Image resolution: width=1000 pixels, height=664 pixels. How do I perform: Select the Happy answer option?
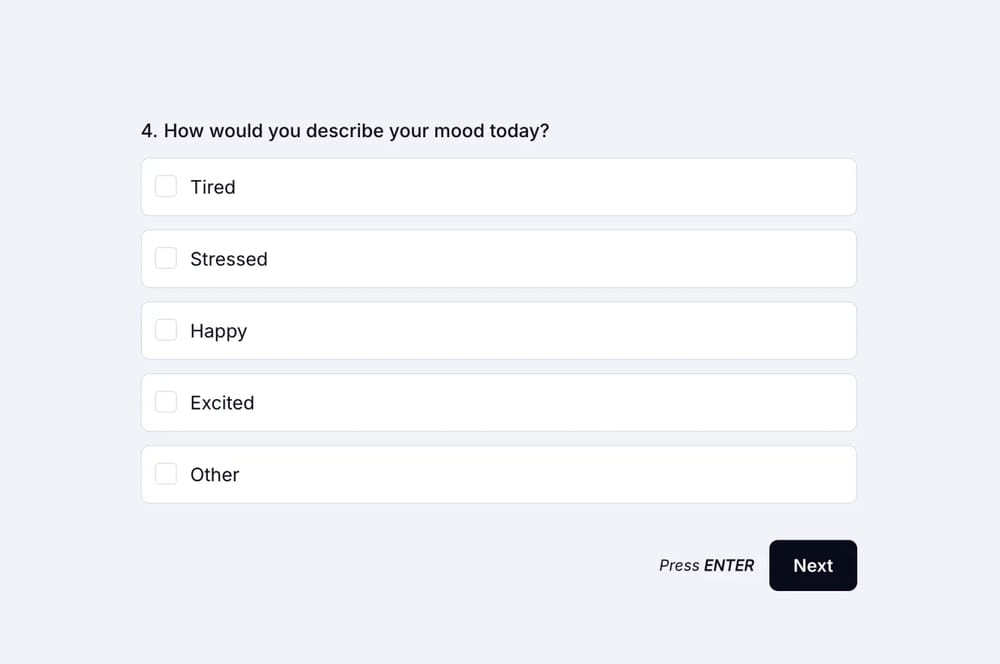tap(498, 330)
